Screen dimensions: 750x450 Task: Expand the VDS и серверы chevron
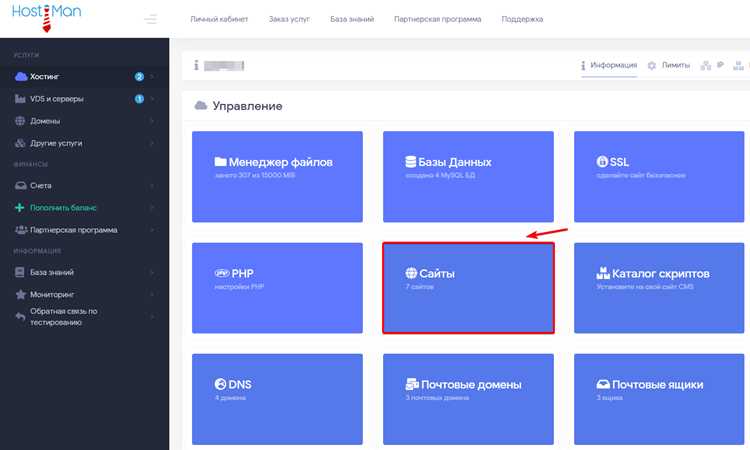pos(152,99)
